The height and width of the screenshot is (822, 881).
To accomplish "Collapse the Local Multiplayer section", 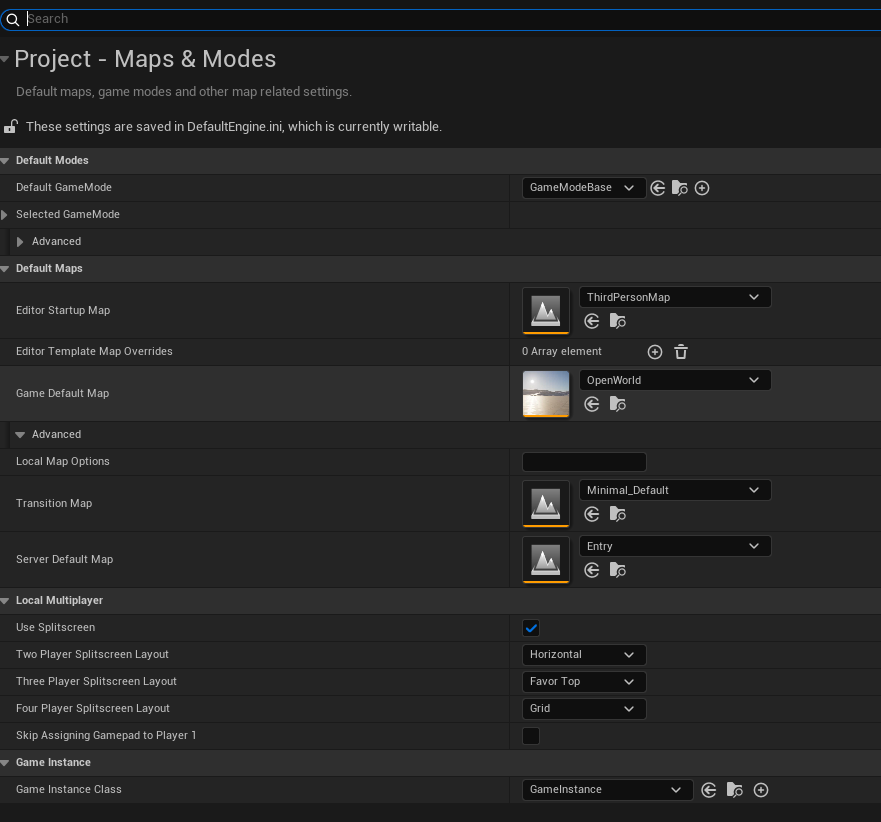I will coord(5,601).
